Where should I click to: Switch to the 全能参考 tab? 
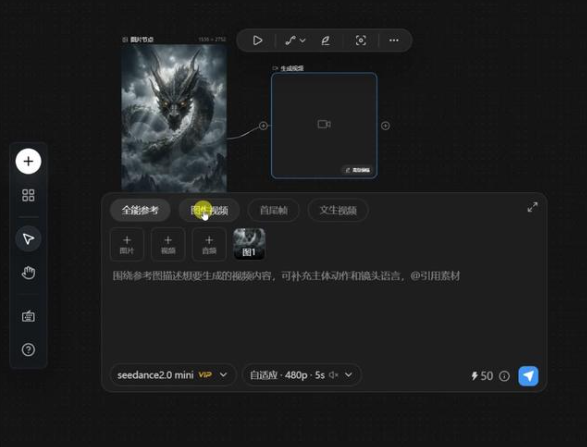tap(140, 210)
